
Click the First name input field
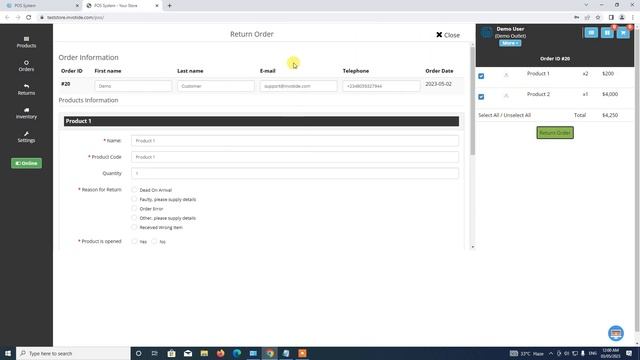click(133, 86)
